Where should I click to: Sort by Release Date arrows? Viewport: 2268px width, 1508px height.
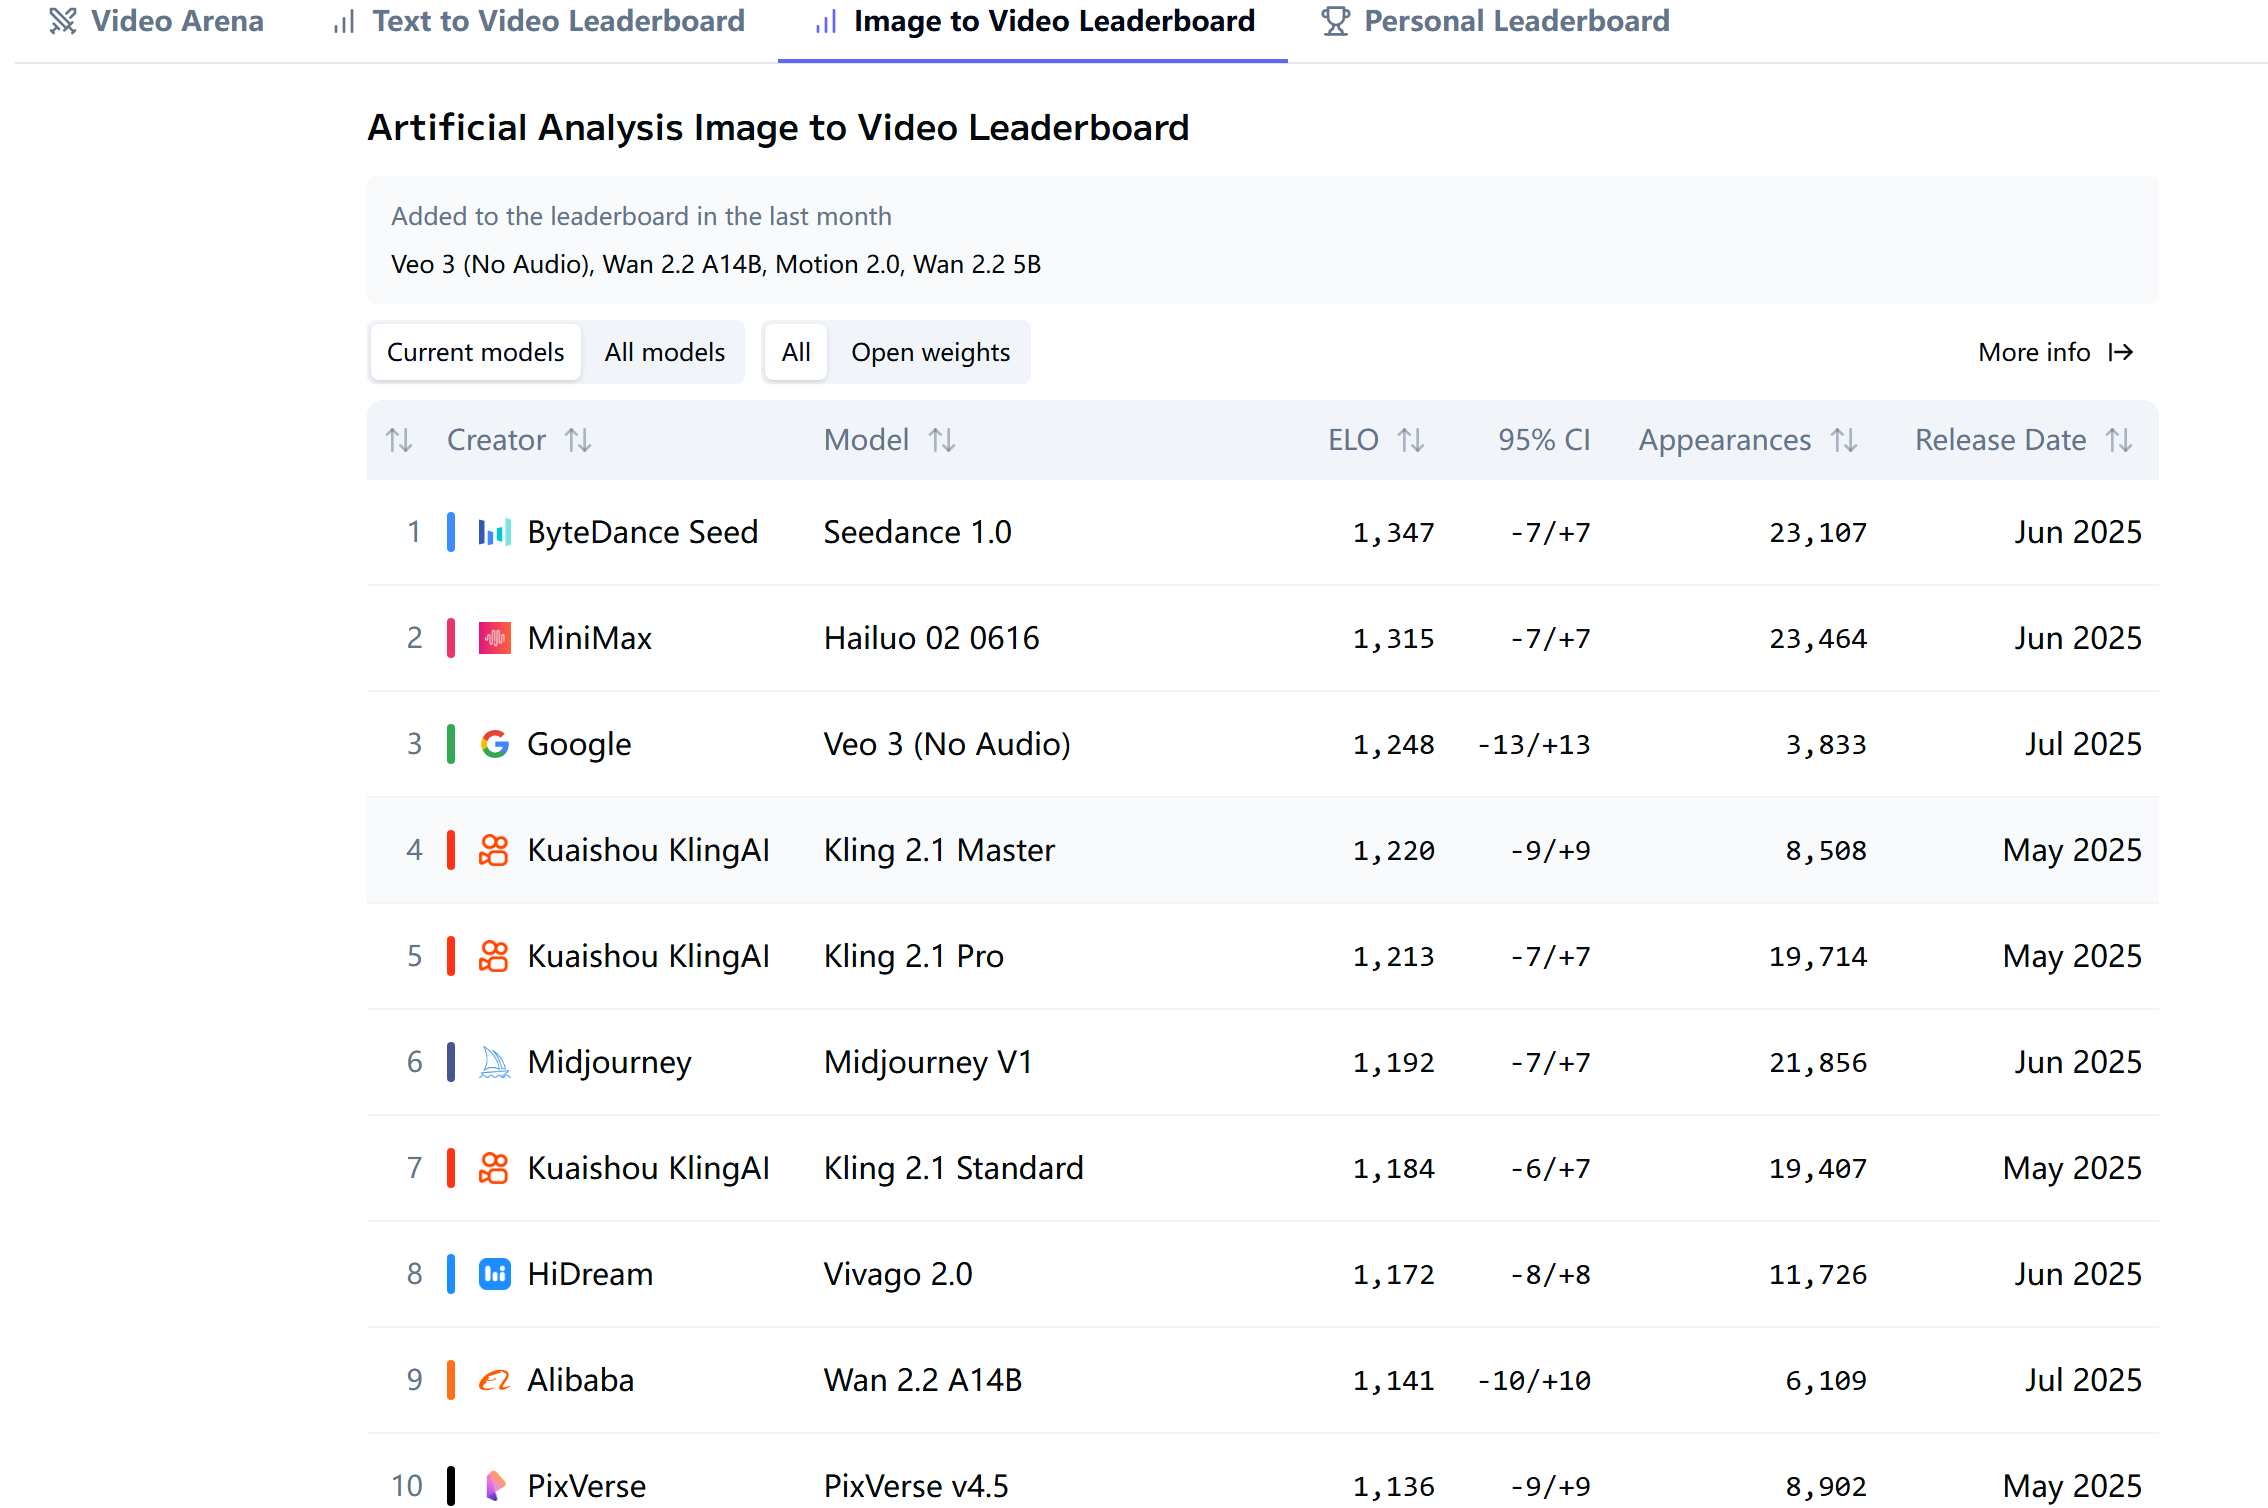tap(2119, 440)
